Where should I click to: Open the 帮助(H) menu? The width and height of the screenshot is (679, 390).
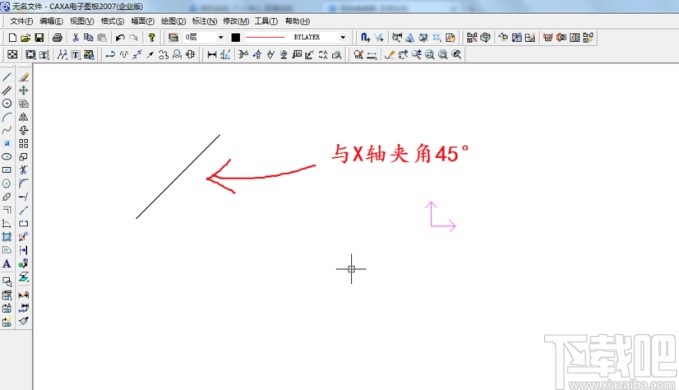click(x=297, y=21)
